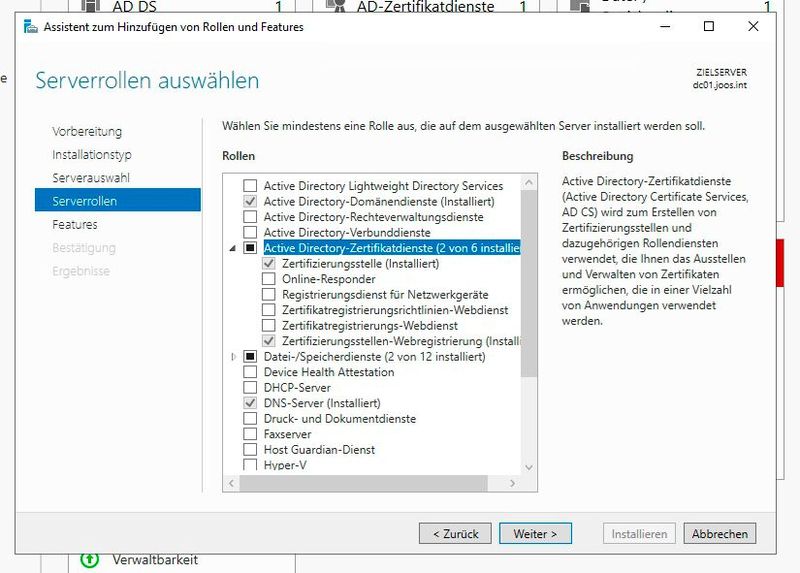Image resolution: width=800 pixels, height=573 pixels.
Task: Click the Bestätigung step
Action: click(x=84, y=247)
